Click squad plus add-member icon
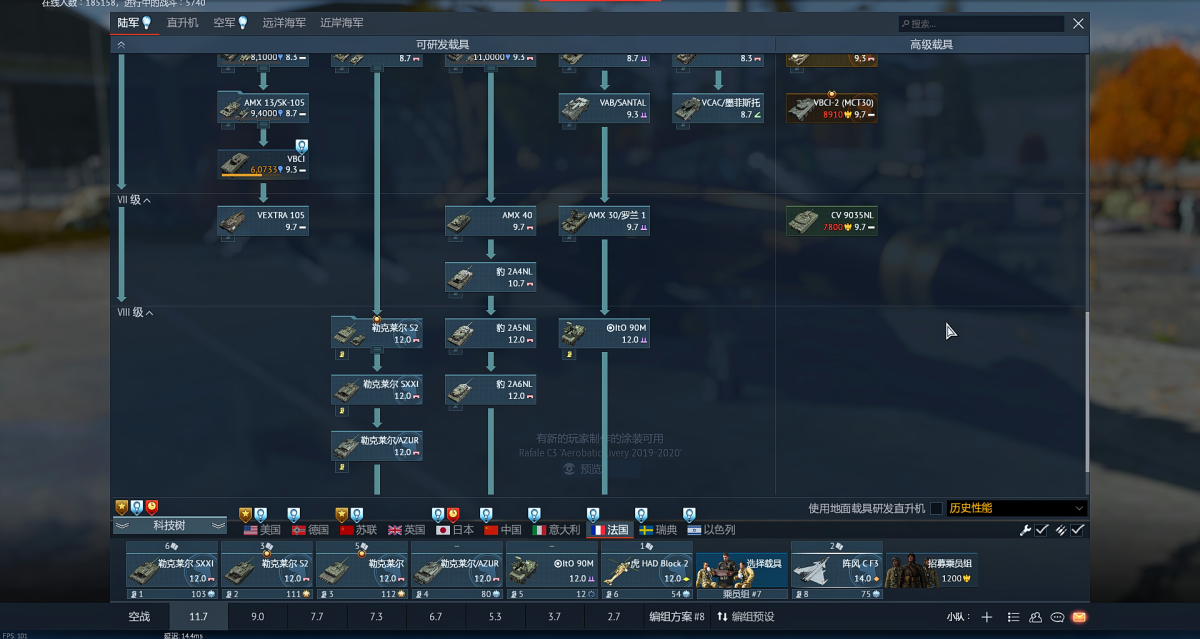This screenshot has height=639, width=1200. coord(987,617)
